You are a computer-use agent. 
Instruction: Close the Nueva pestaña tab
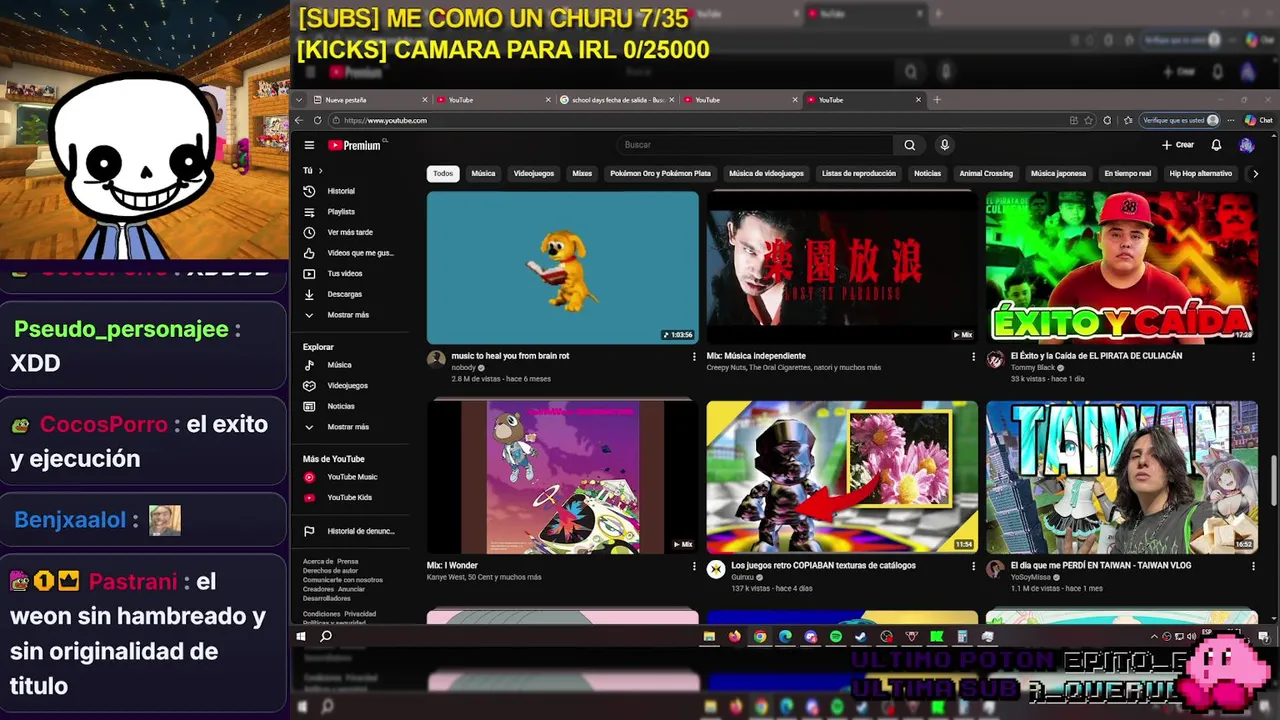click(425, 100)
